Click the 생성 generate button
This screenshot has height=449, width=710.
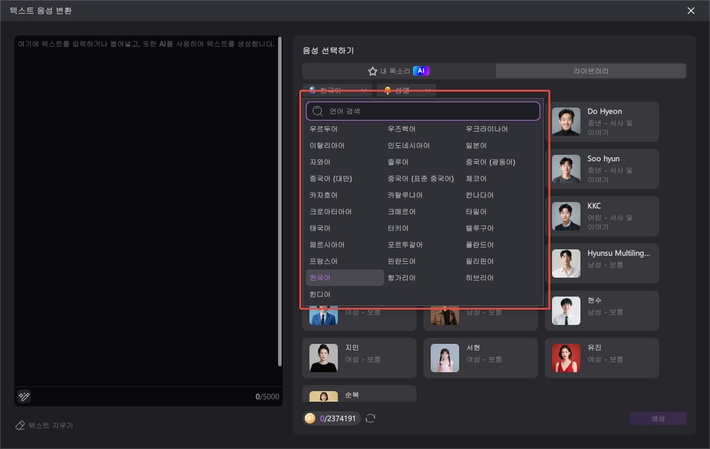(x=657, y=418)
